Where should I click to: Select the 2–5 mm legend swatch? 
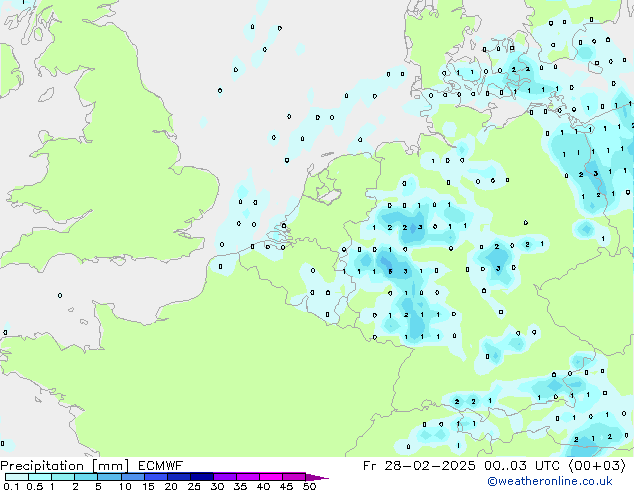coord(86,477)
